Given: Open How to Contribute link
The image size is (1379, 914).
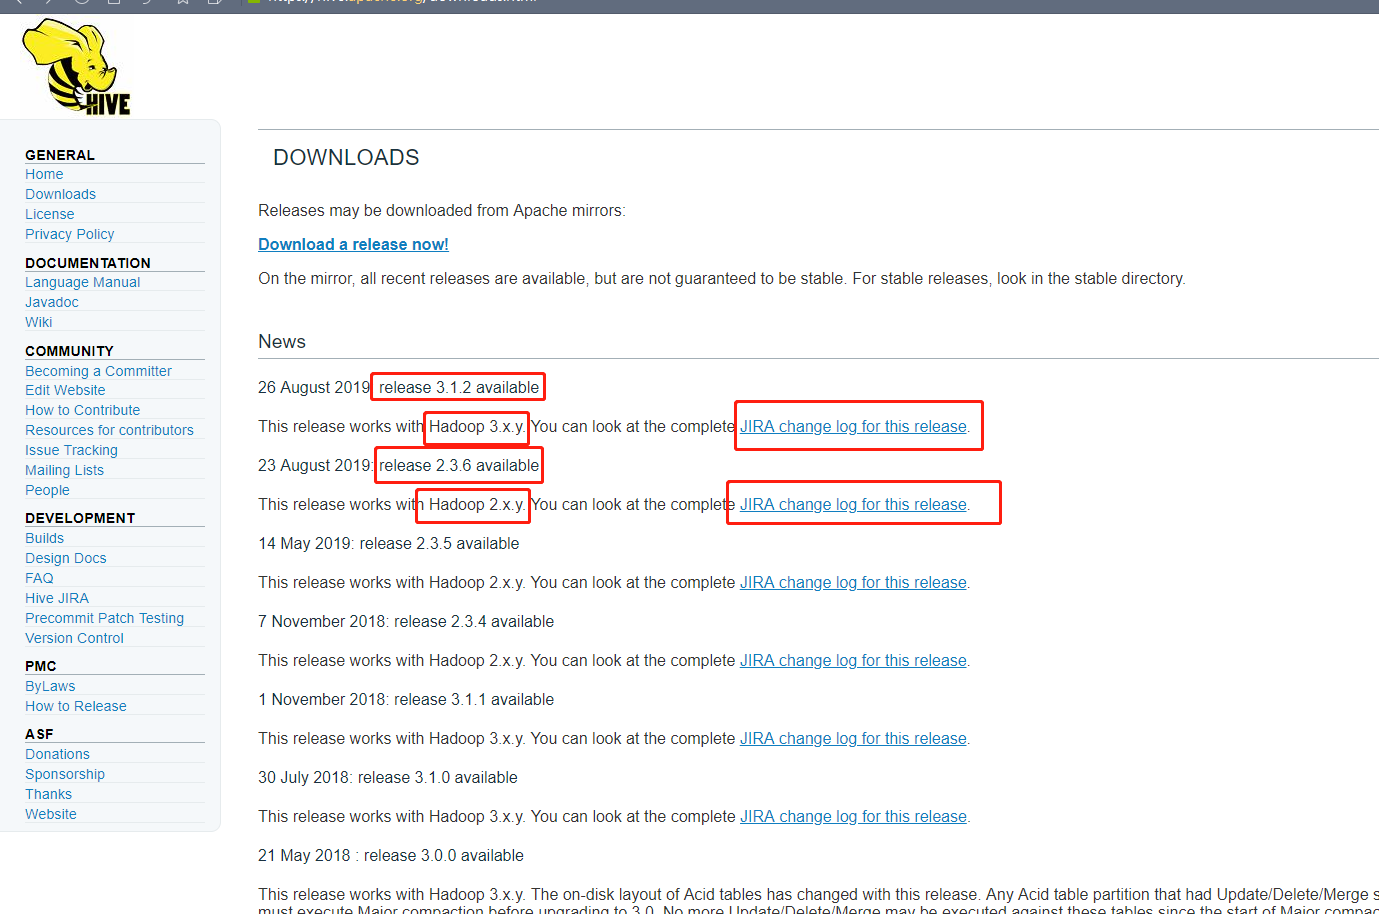Looking at the screenshot, I should 83,410.
